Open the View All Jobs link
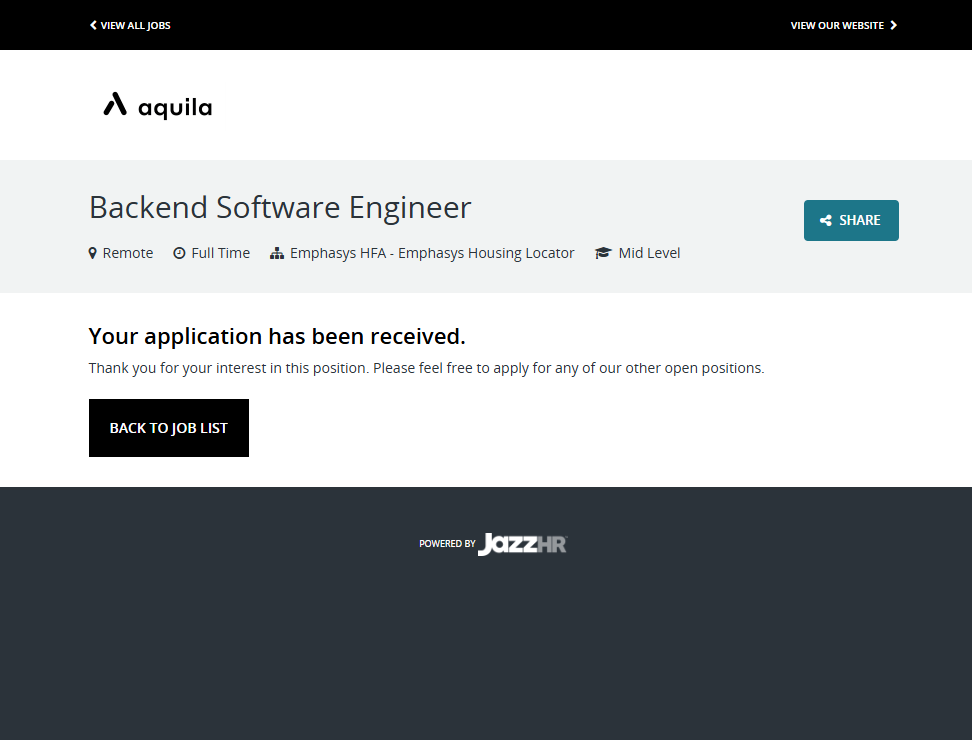The image size is (972, 740). (135, 25)
